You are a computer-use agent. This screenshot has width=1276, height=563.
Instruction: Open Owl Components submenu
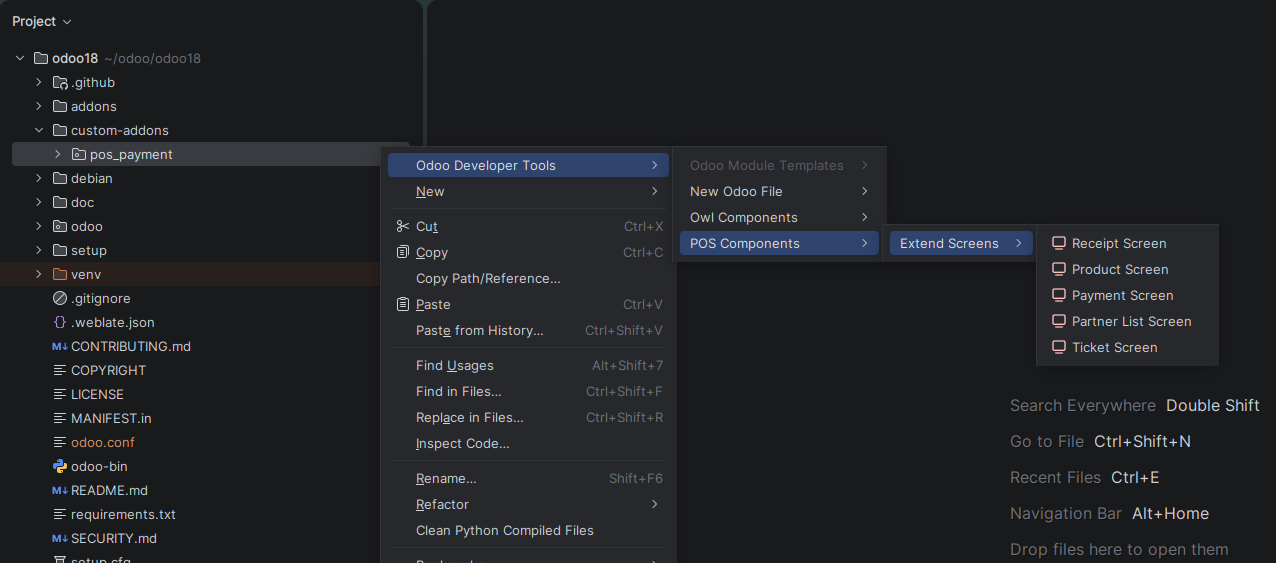pyautogui.click(x=779, y=217)
